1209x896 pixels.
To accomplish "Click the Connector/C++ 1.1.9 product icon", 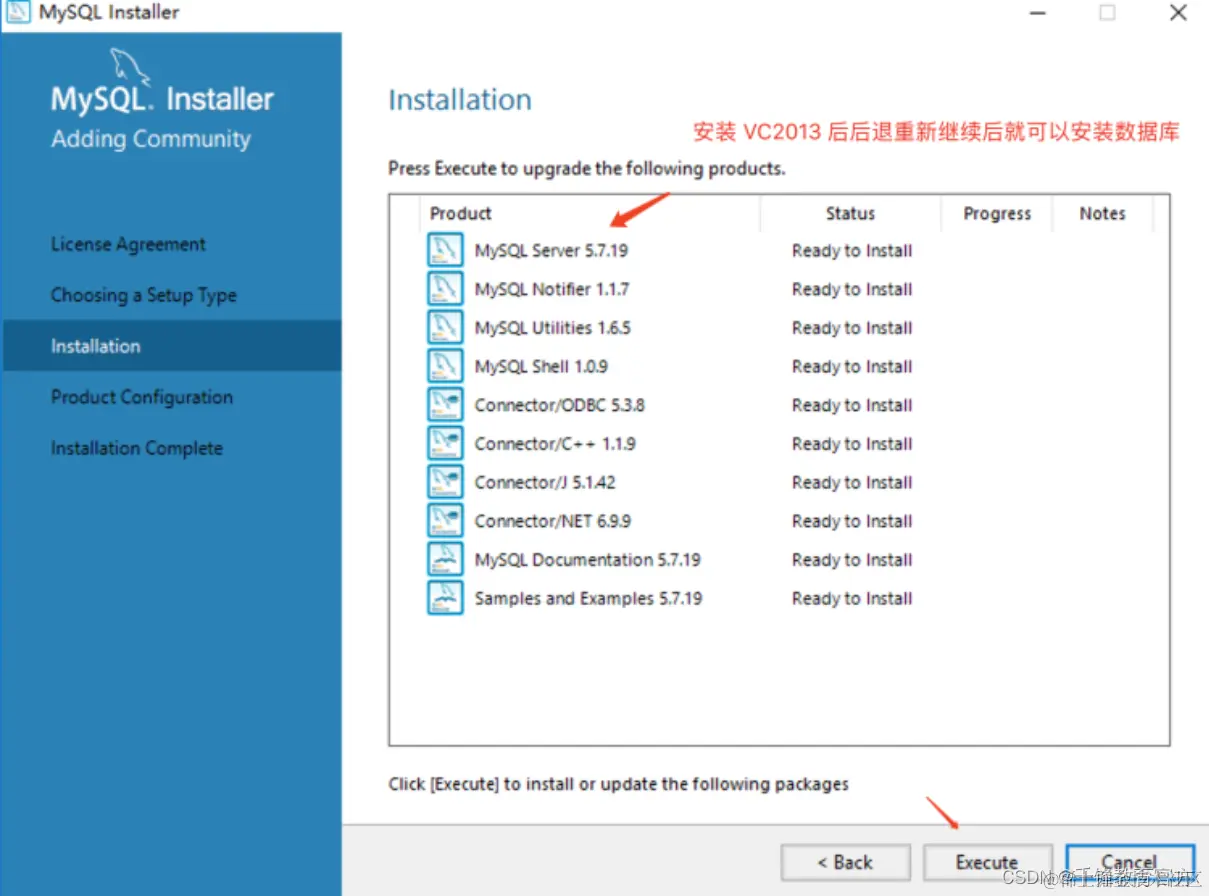I will pos(445,443).
